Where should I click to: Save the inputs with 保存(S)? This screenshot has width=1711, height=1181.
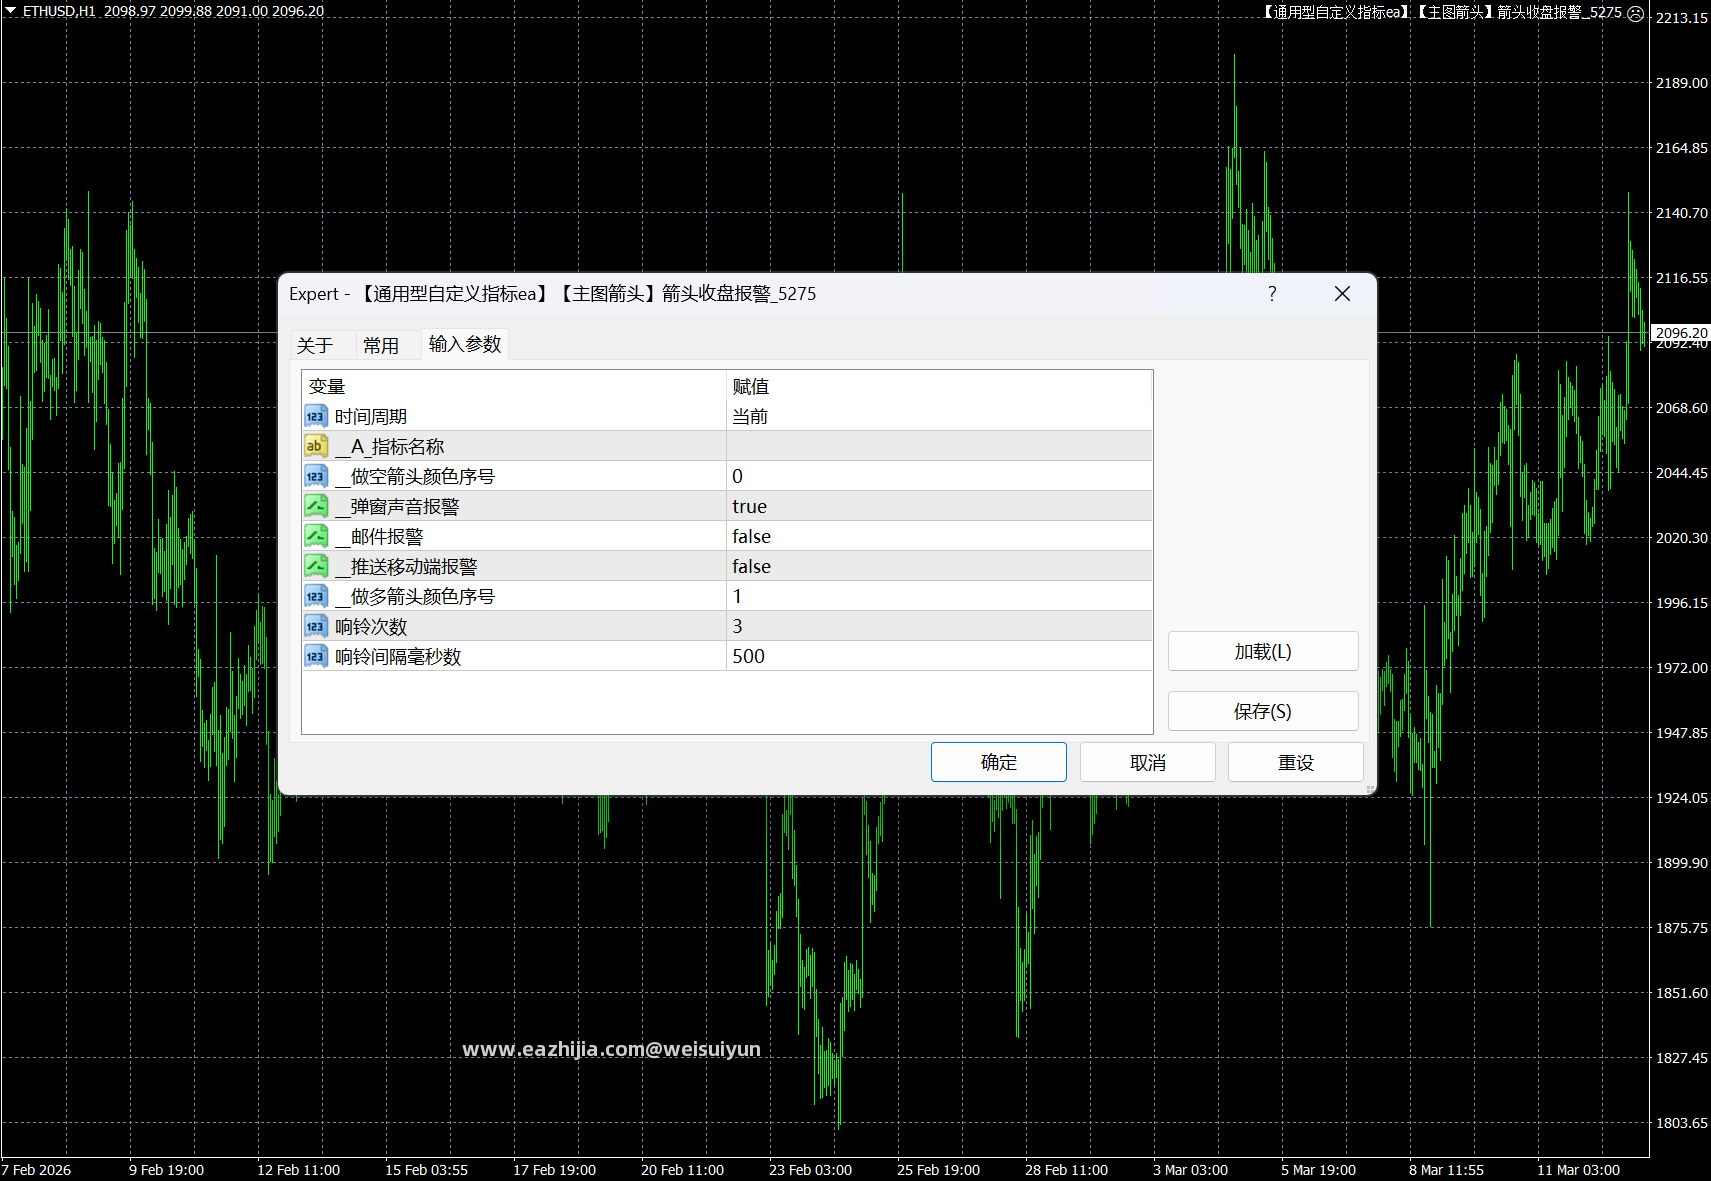(x=1263, y=711)
